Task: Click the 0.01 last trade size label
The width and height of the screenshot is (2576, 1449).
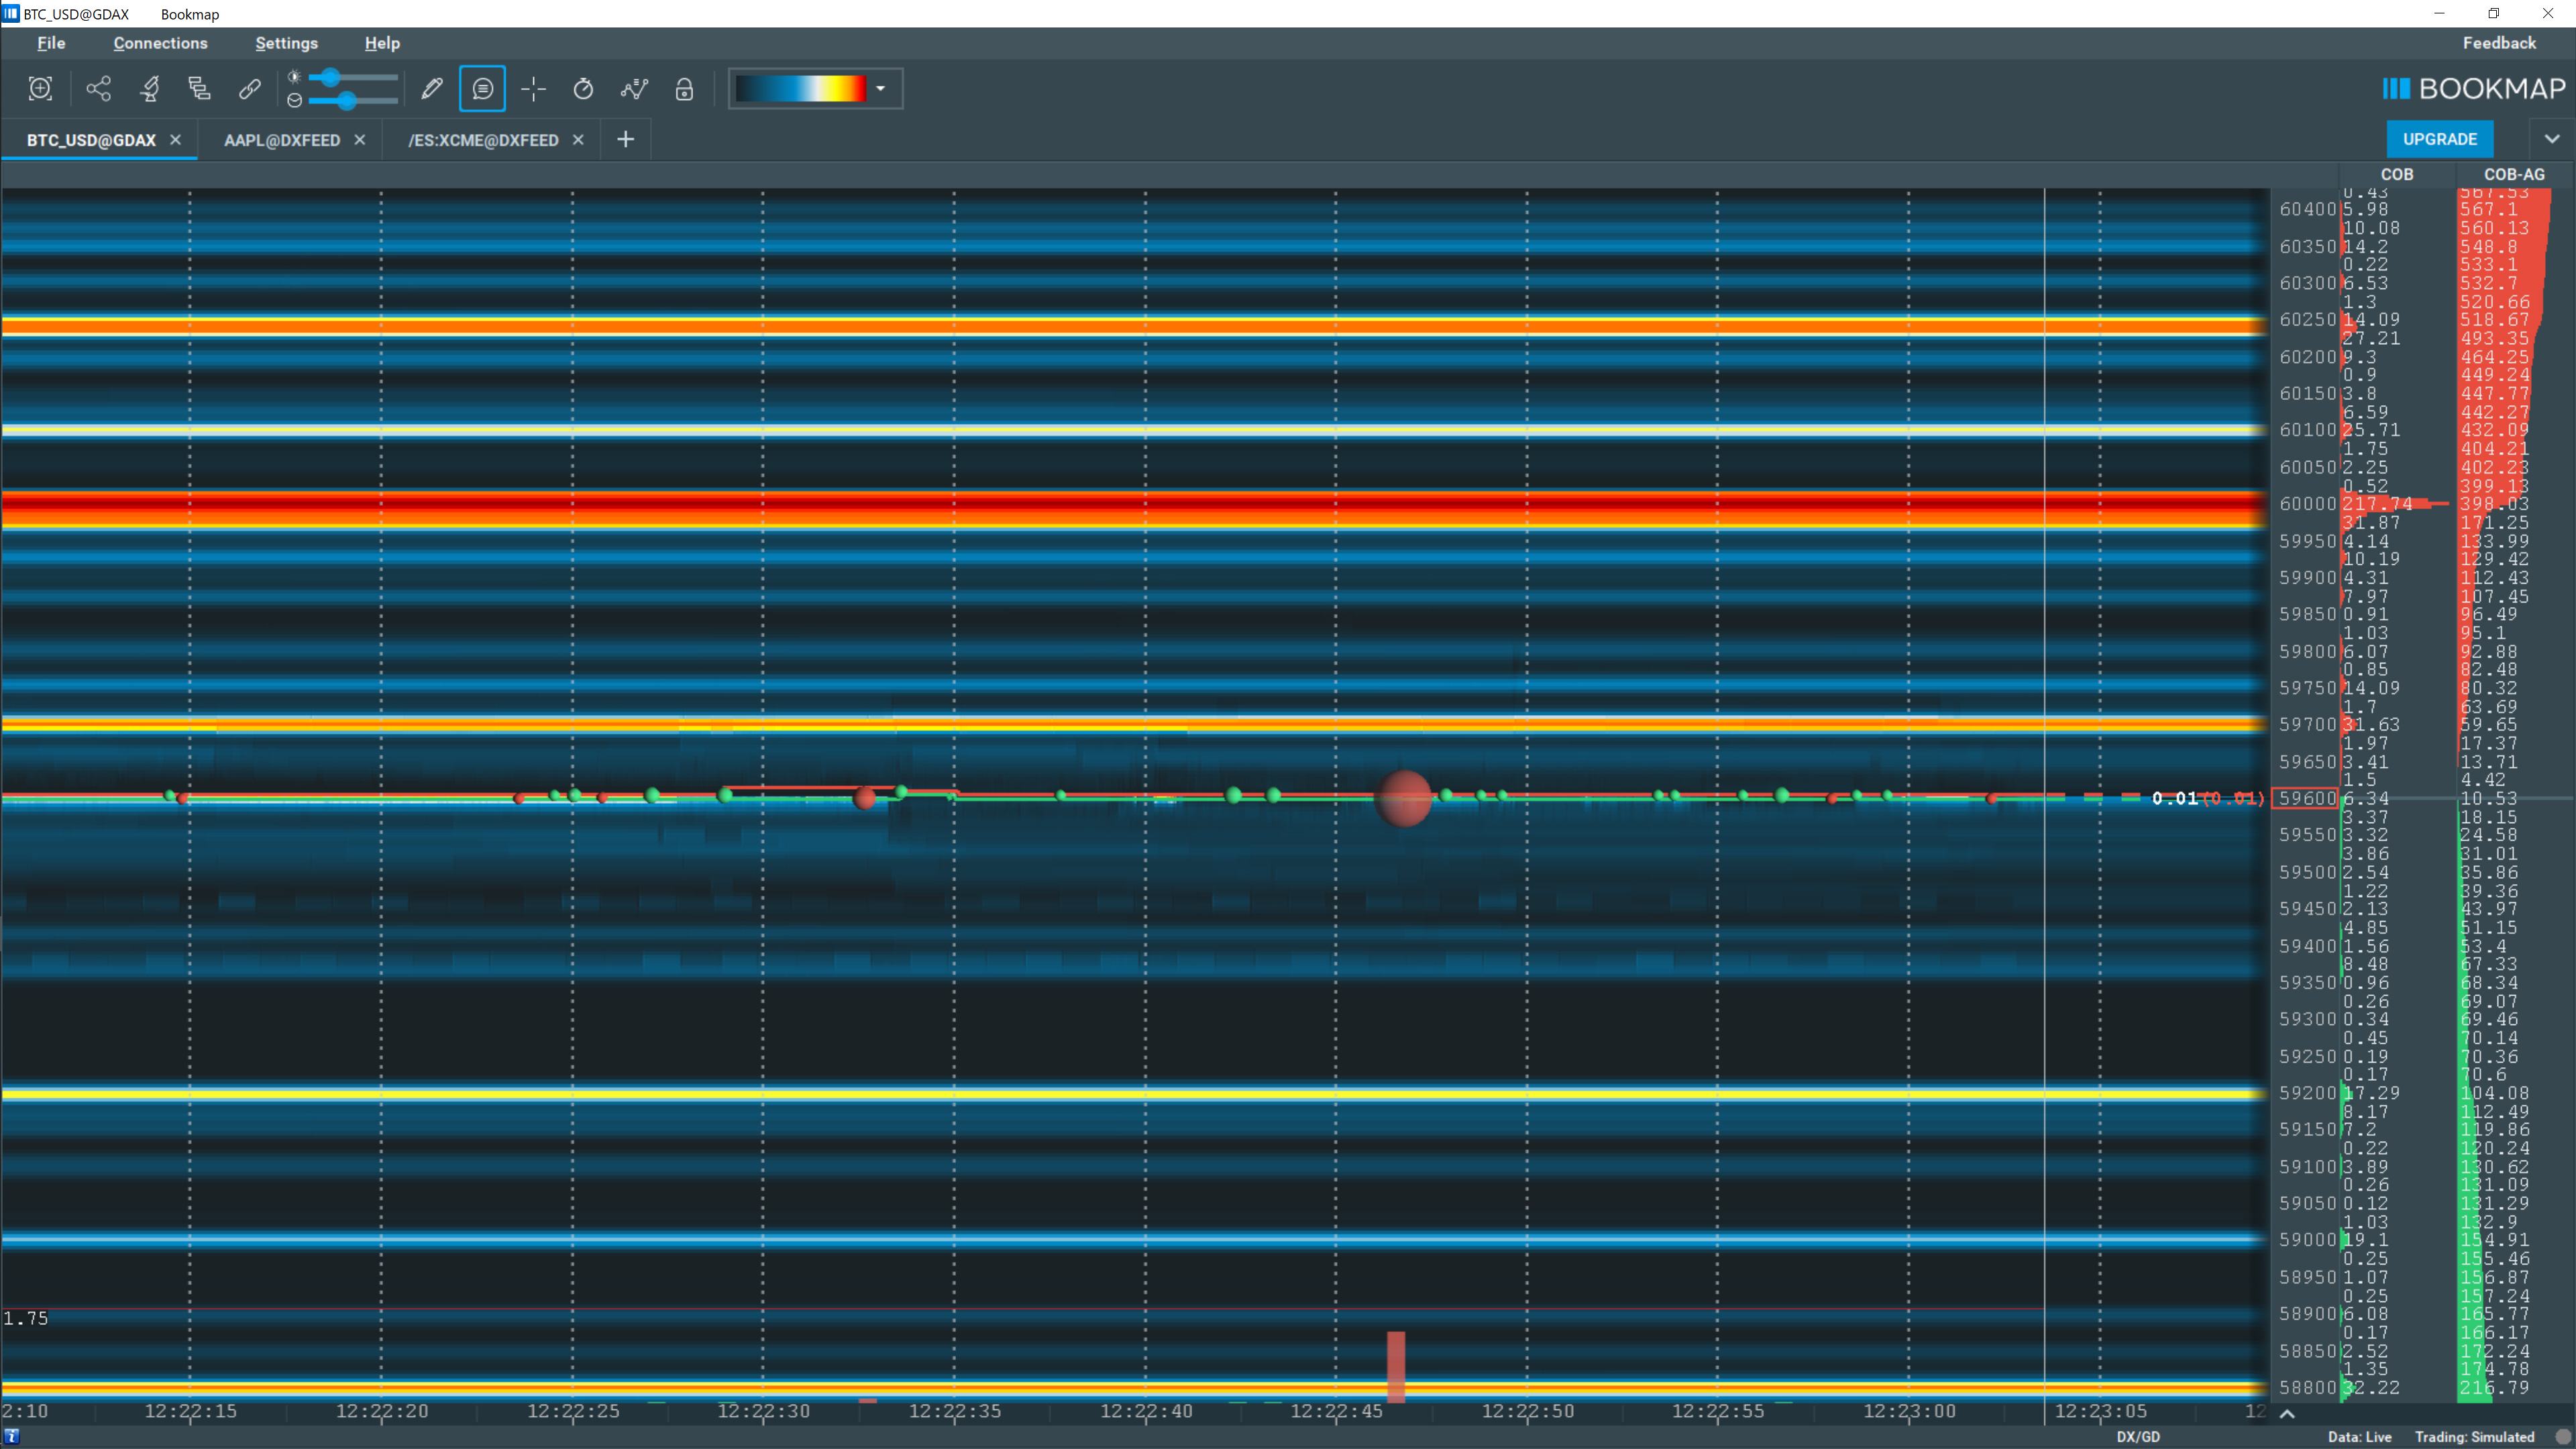Action: point(2175,798)
